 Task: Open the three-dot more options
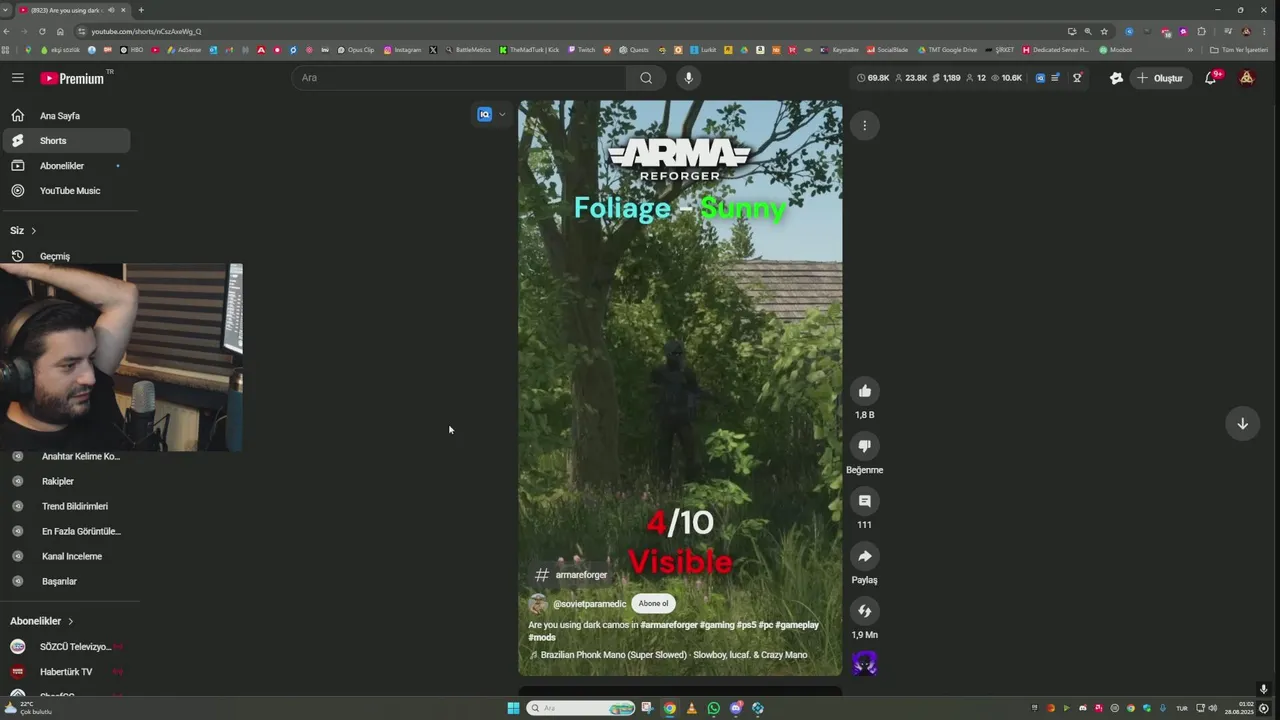pyautogui.click(x=865, y=125)
